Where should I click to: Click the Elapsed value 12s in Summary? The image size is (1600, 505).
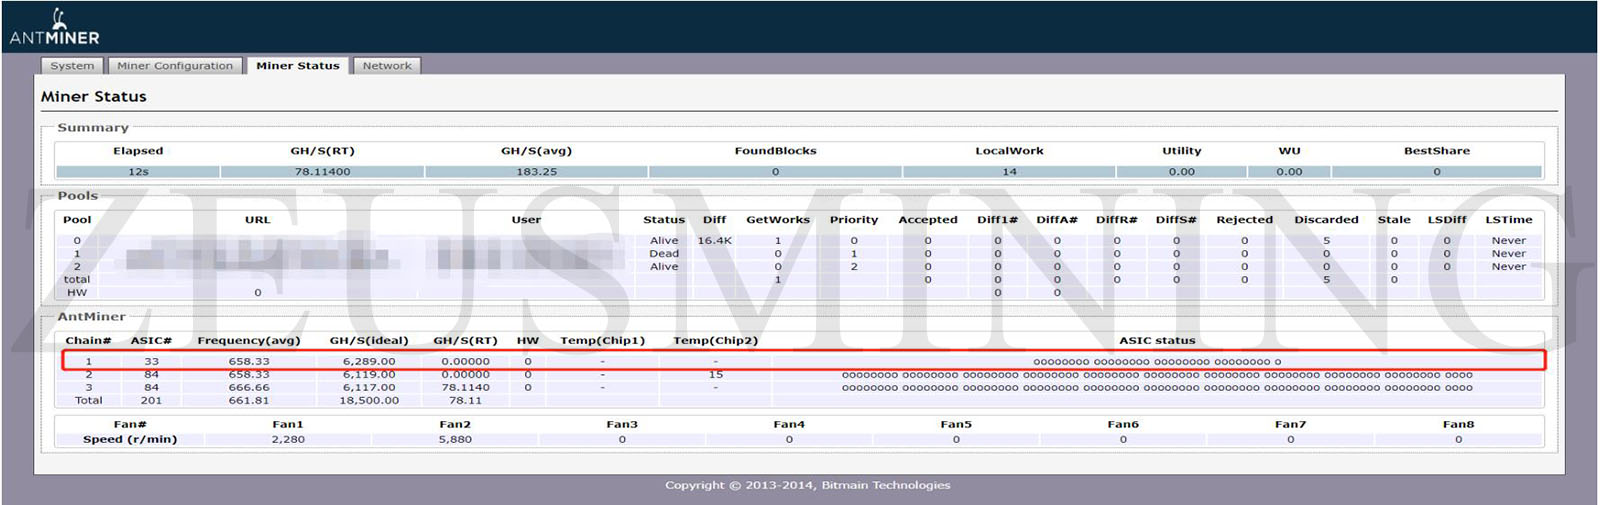tap(138, 172)
